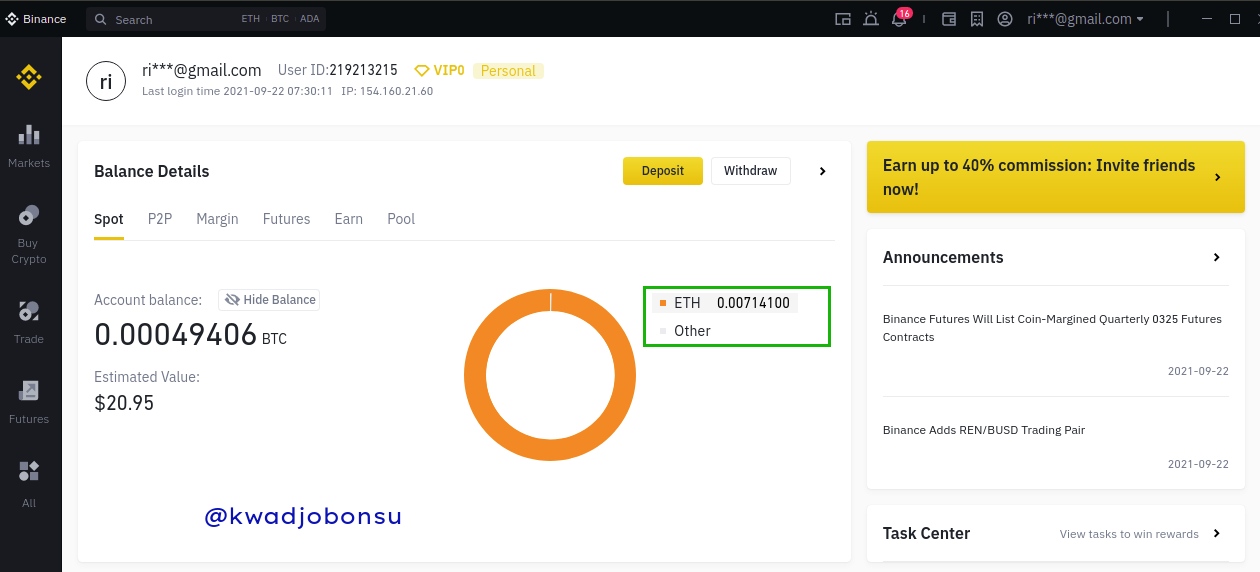Click User ID 219213215
This screenshot has width=1260, height=572.
[338, 70]
